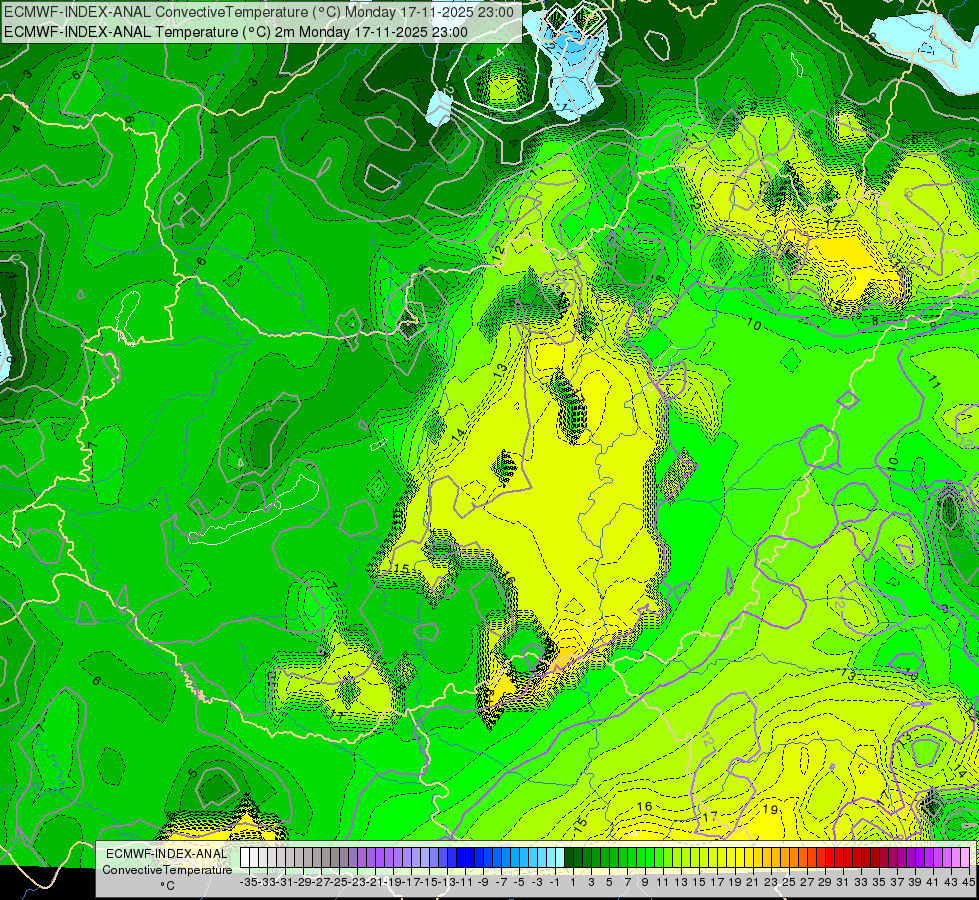
Task: Pick the orange legend swatch above value 25
Action: pos(785,858)
